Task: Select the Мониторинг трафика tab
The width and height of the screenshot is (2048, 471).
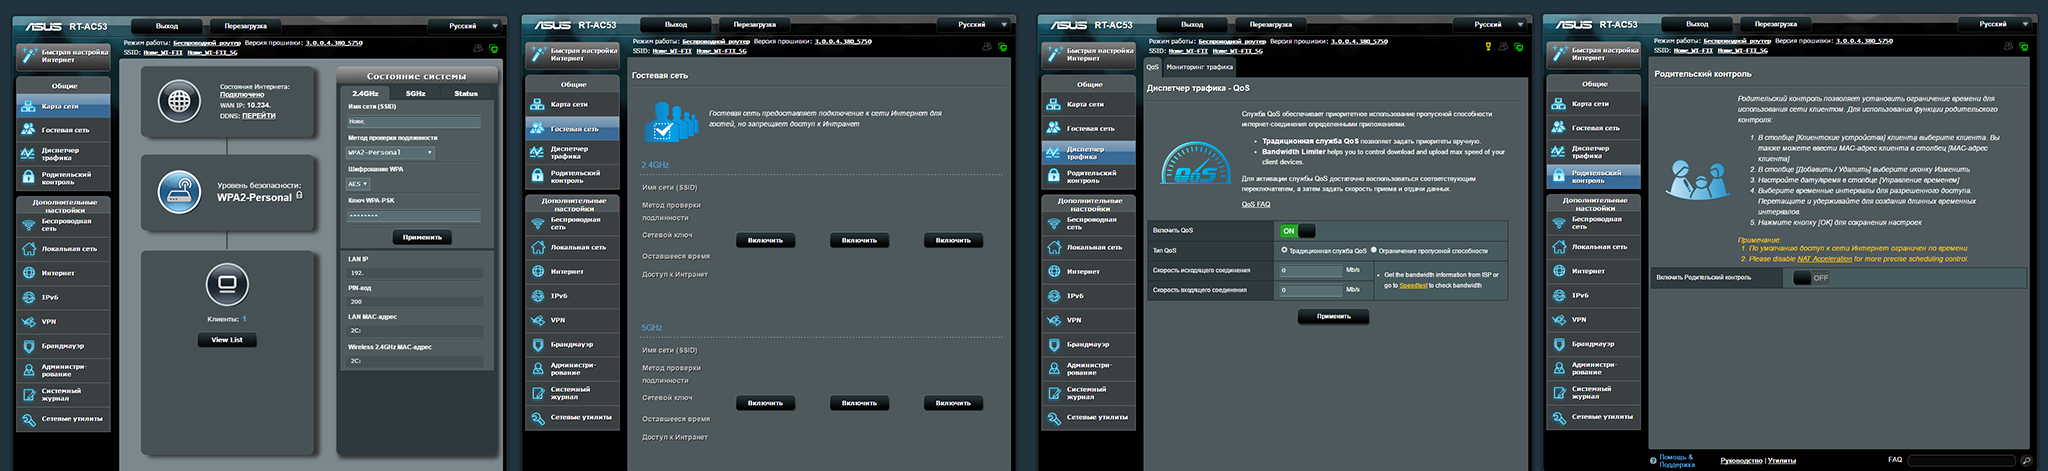Action: 1200,67
